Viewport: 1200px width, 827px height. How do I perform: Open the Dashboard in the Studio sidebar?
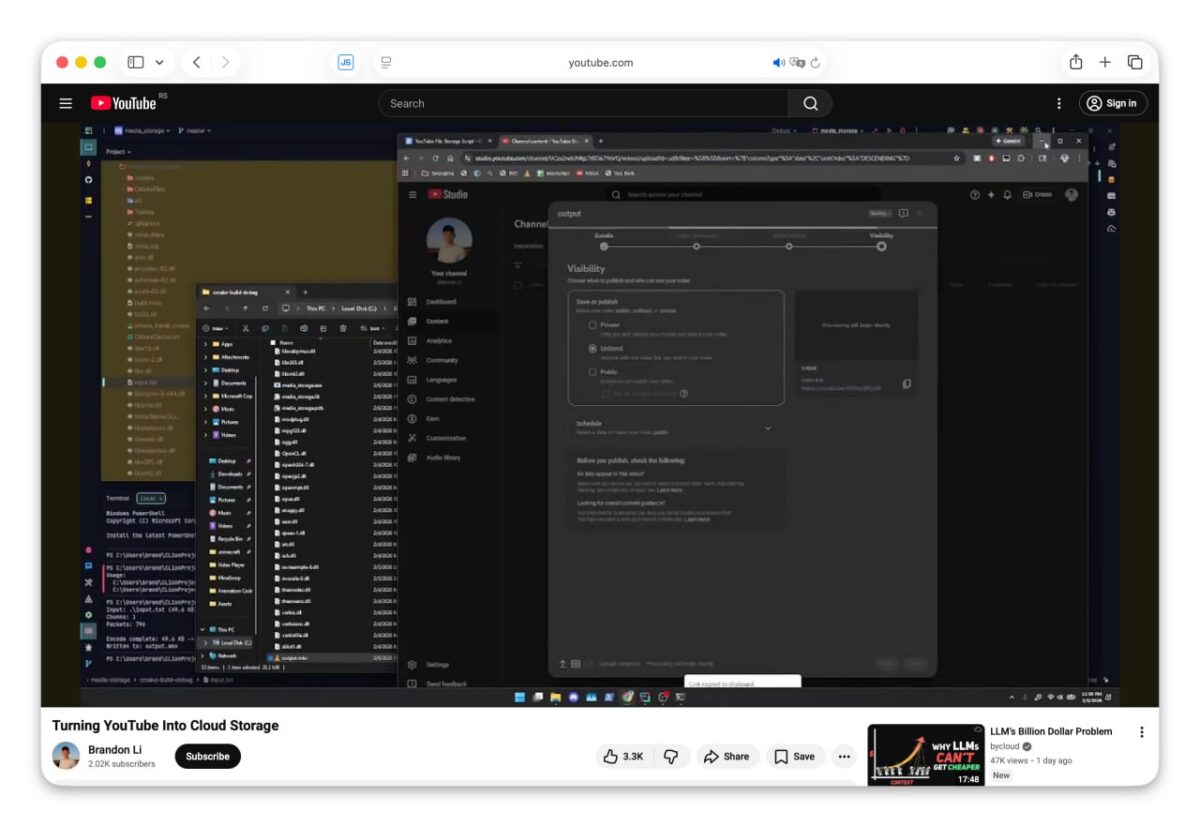click(440, 302)
